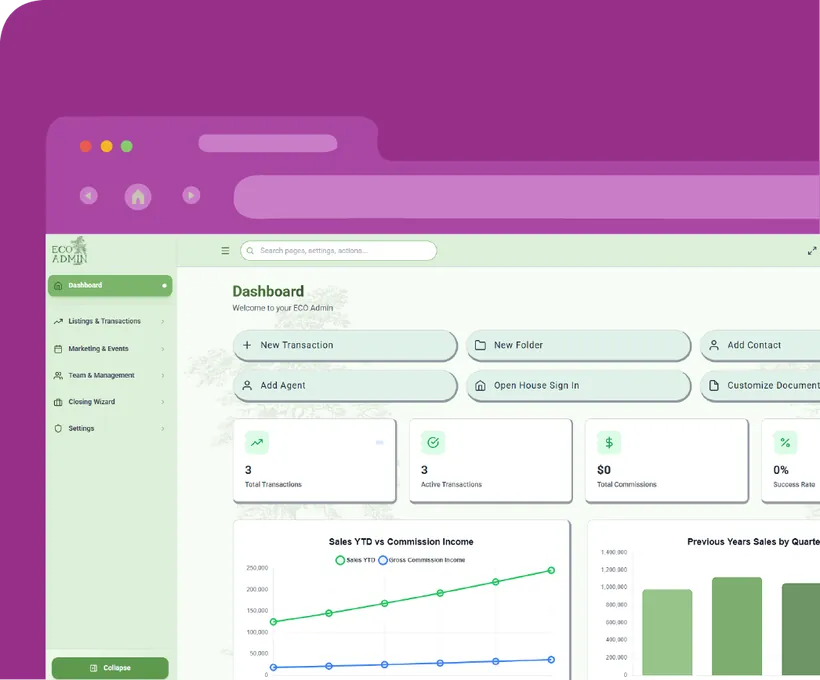Viewport: 820px width, 680px height.
Task: Click the Total Commissions dollar icon
Action: tap(609, 443)
